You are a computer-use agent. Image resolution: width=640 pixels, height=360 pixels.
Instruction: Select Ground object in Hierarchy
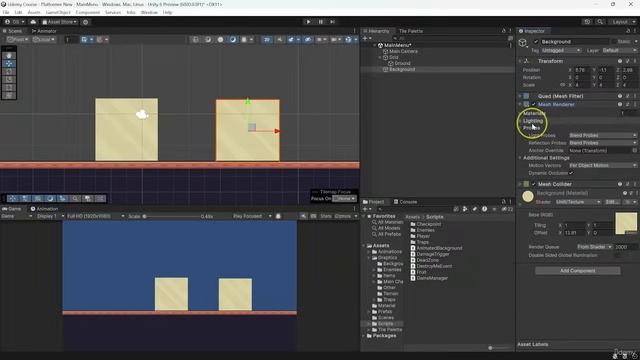(402, 63)
